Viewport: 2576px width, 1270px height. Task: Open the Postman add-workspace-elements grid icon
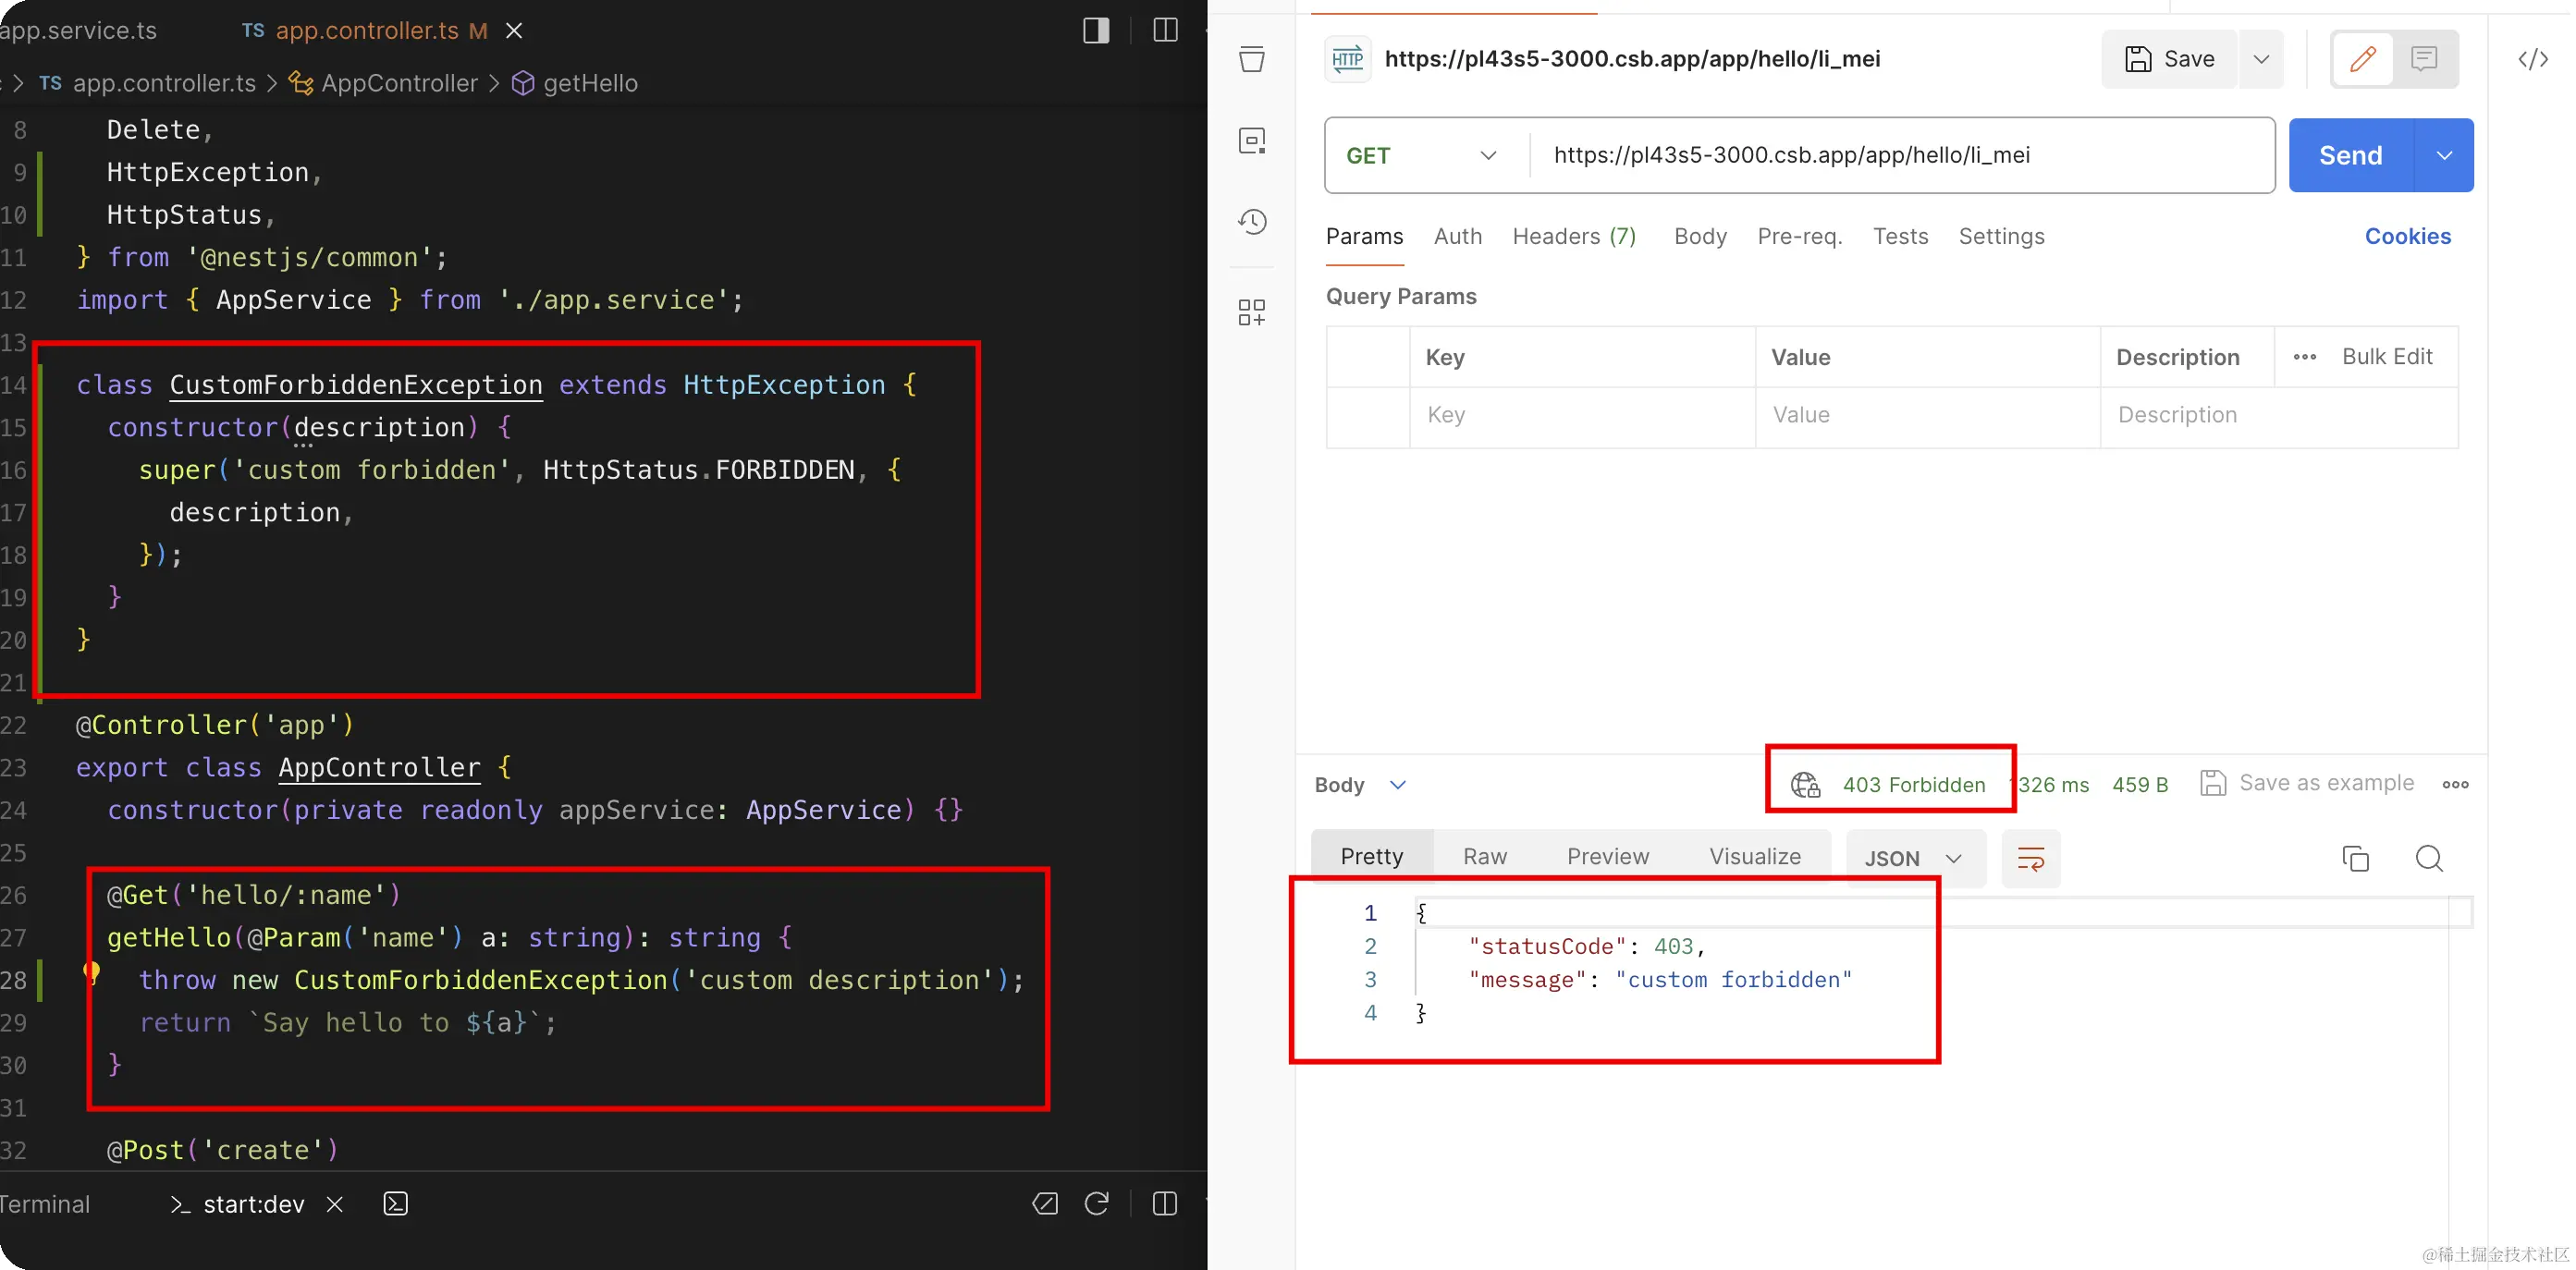coord(1252,312)
